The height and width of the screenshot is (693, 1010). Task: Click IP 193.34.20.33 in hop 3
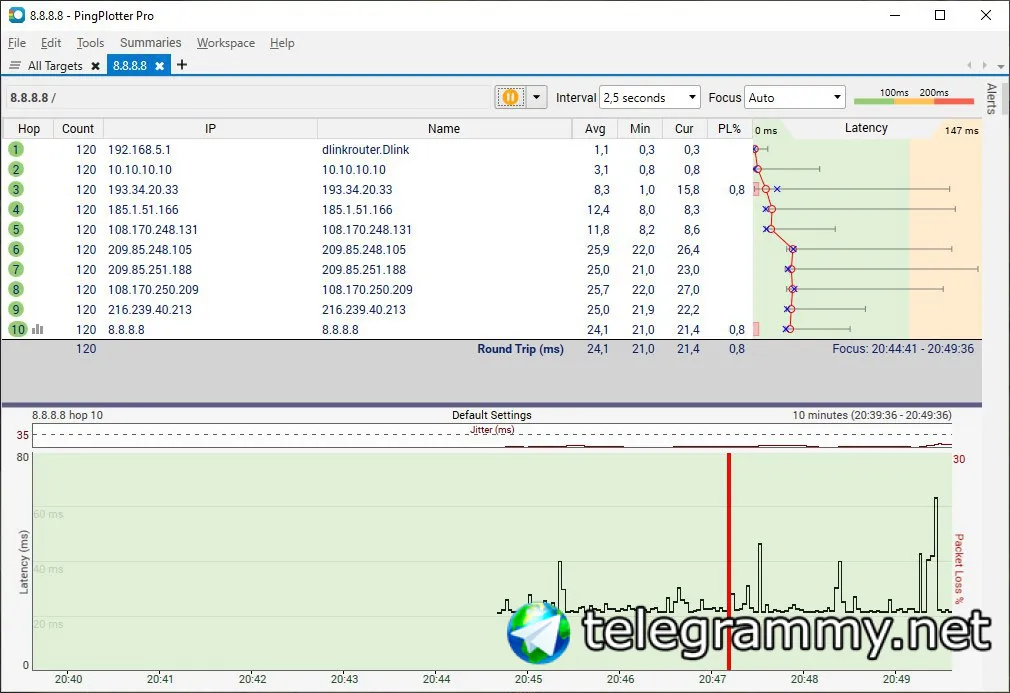[143, 189]
